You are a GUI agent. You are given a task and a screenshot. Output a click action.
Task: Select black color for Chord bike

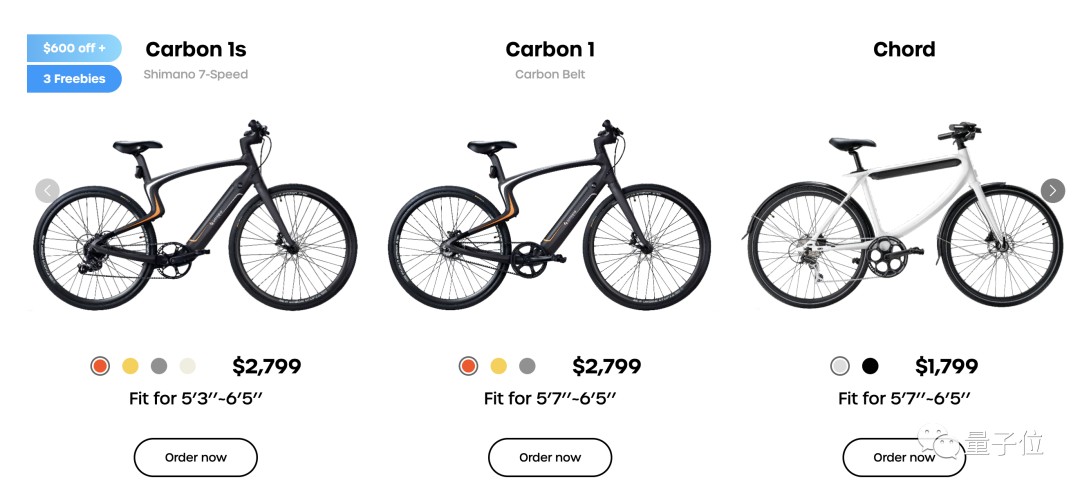click(870, 366)
